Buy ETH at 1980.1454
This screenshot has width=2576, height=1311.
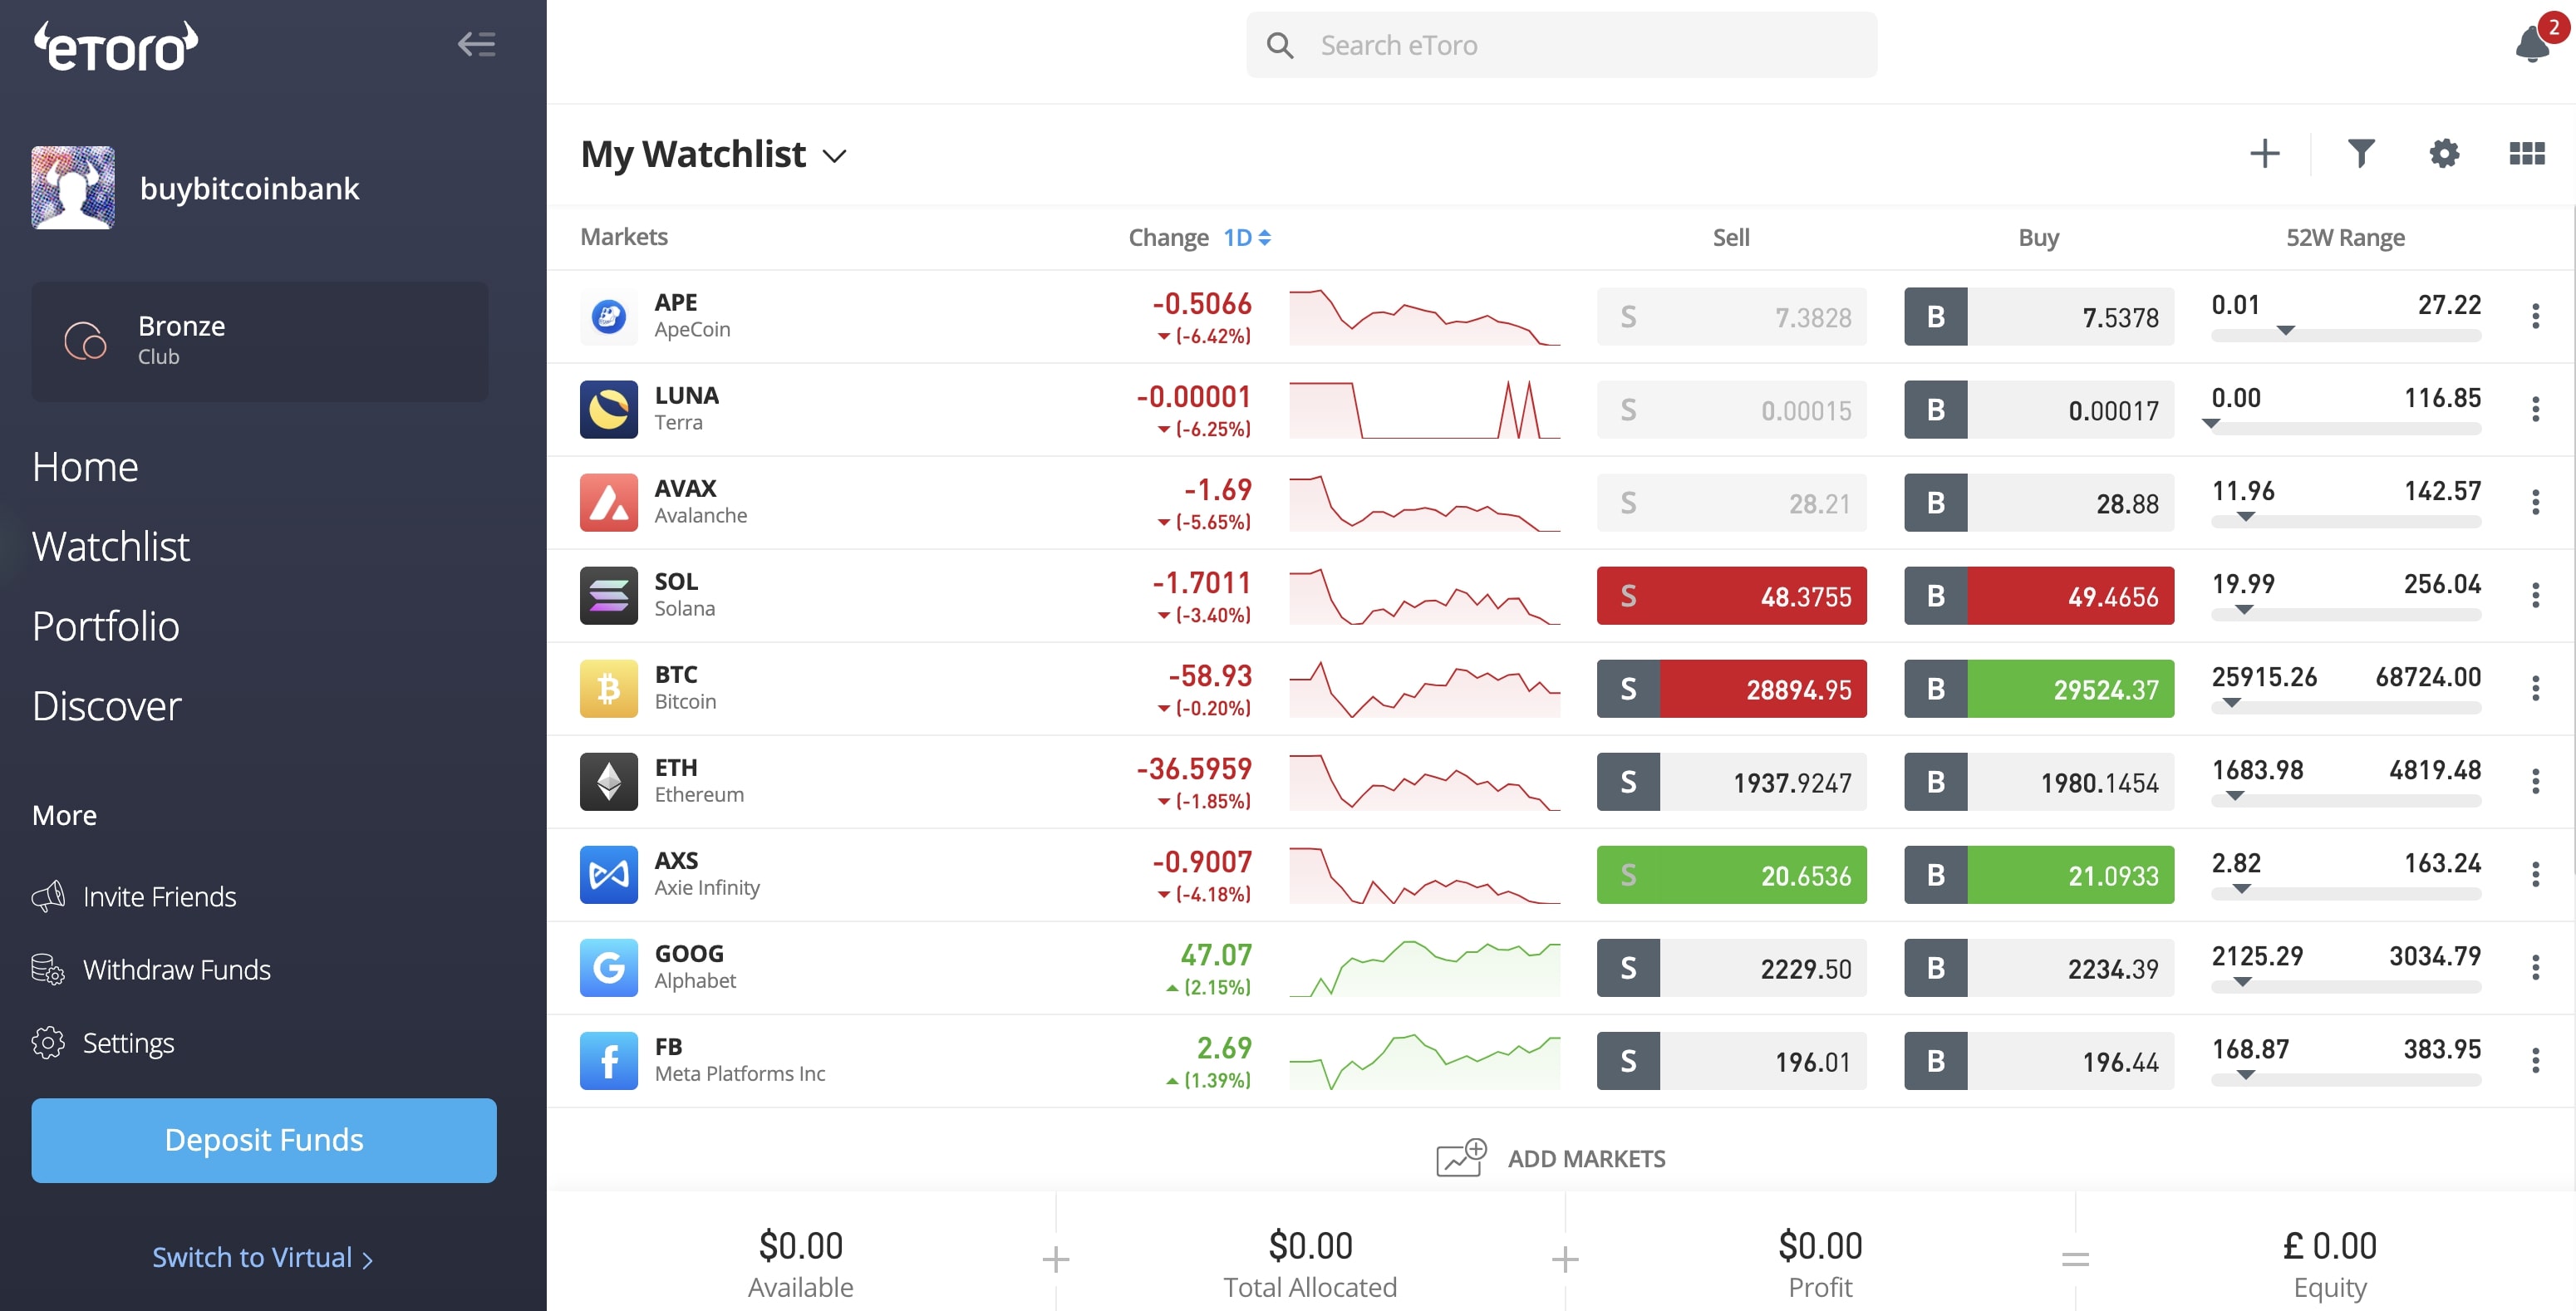(x=2038, y=782)
